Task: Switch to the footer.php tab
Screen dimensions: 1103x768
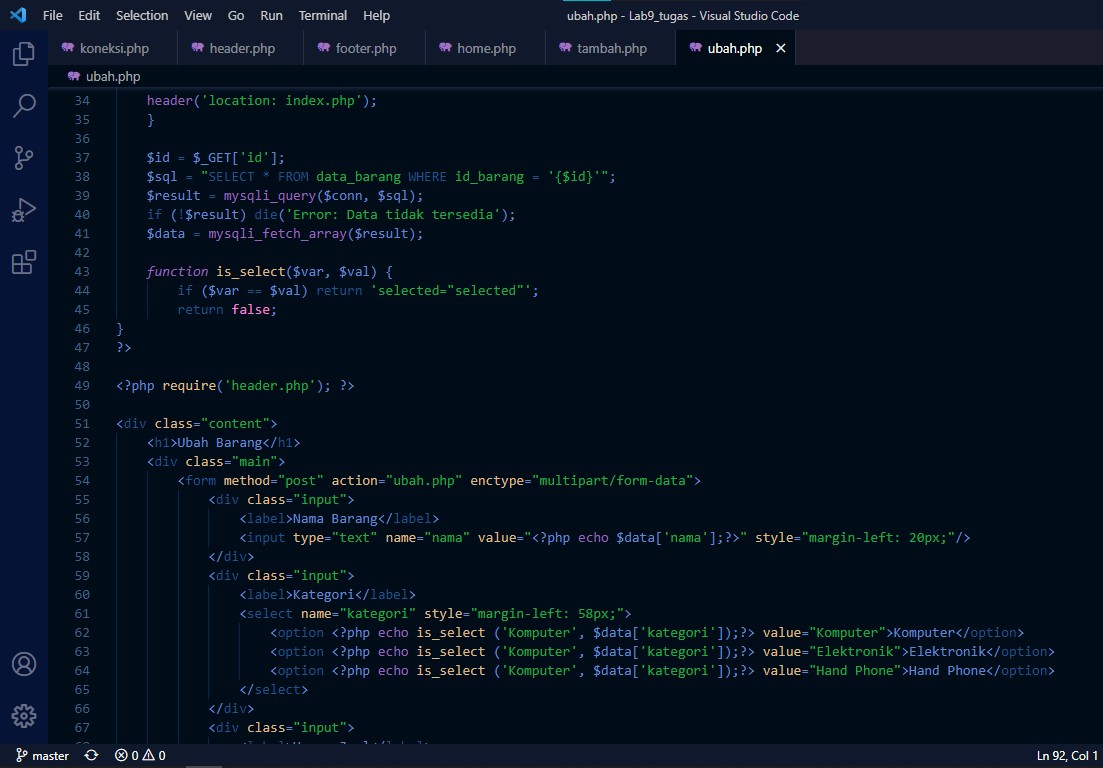Action: pyautogui.click(x=365, y=49)
